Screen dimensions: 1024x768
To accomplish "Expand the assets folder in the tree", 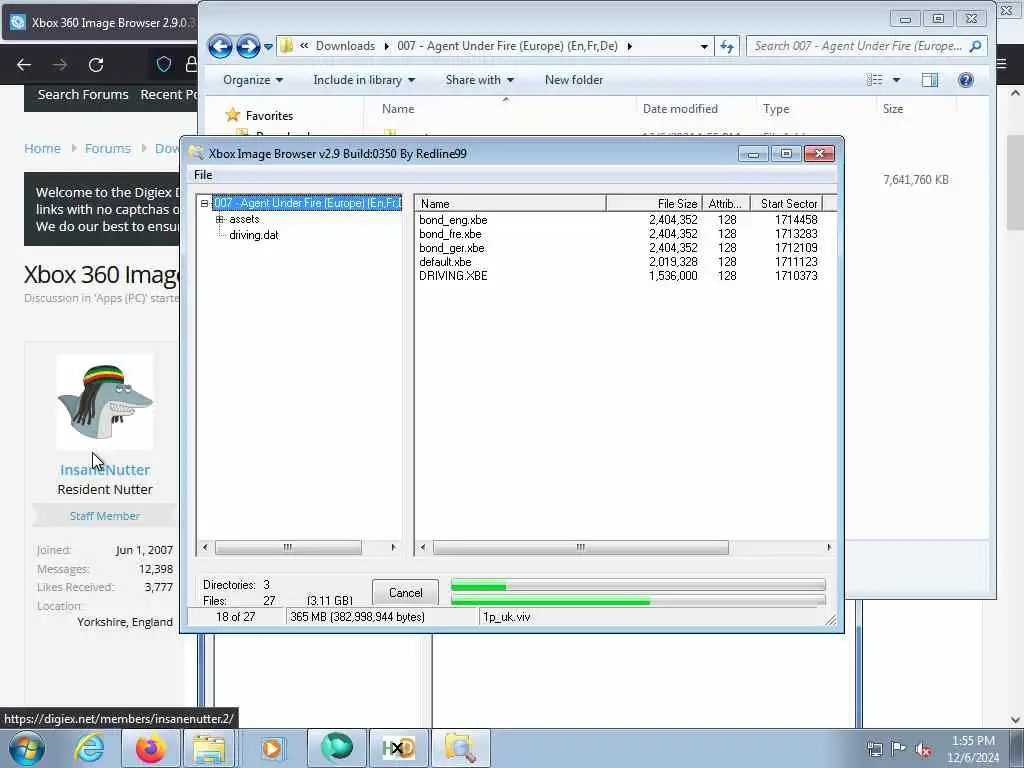I will coord(220,219).
